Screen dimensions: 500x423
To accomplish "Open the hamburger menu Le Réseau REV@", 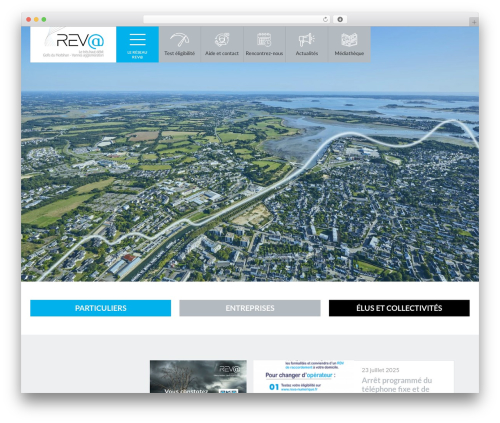I will pos(137,44).
